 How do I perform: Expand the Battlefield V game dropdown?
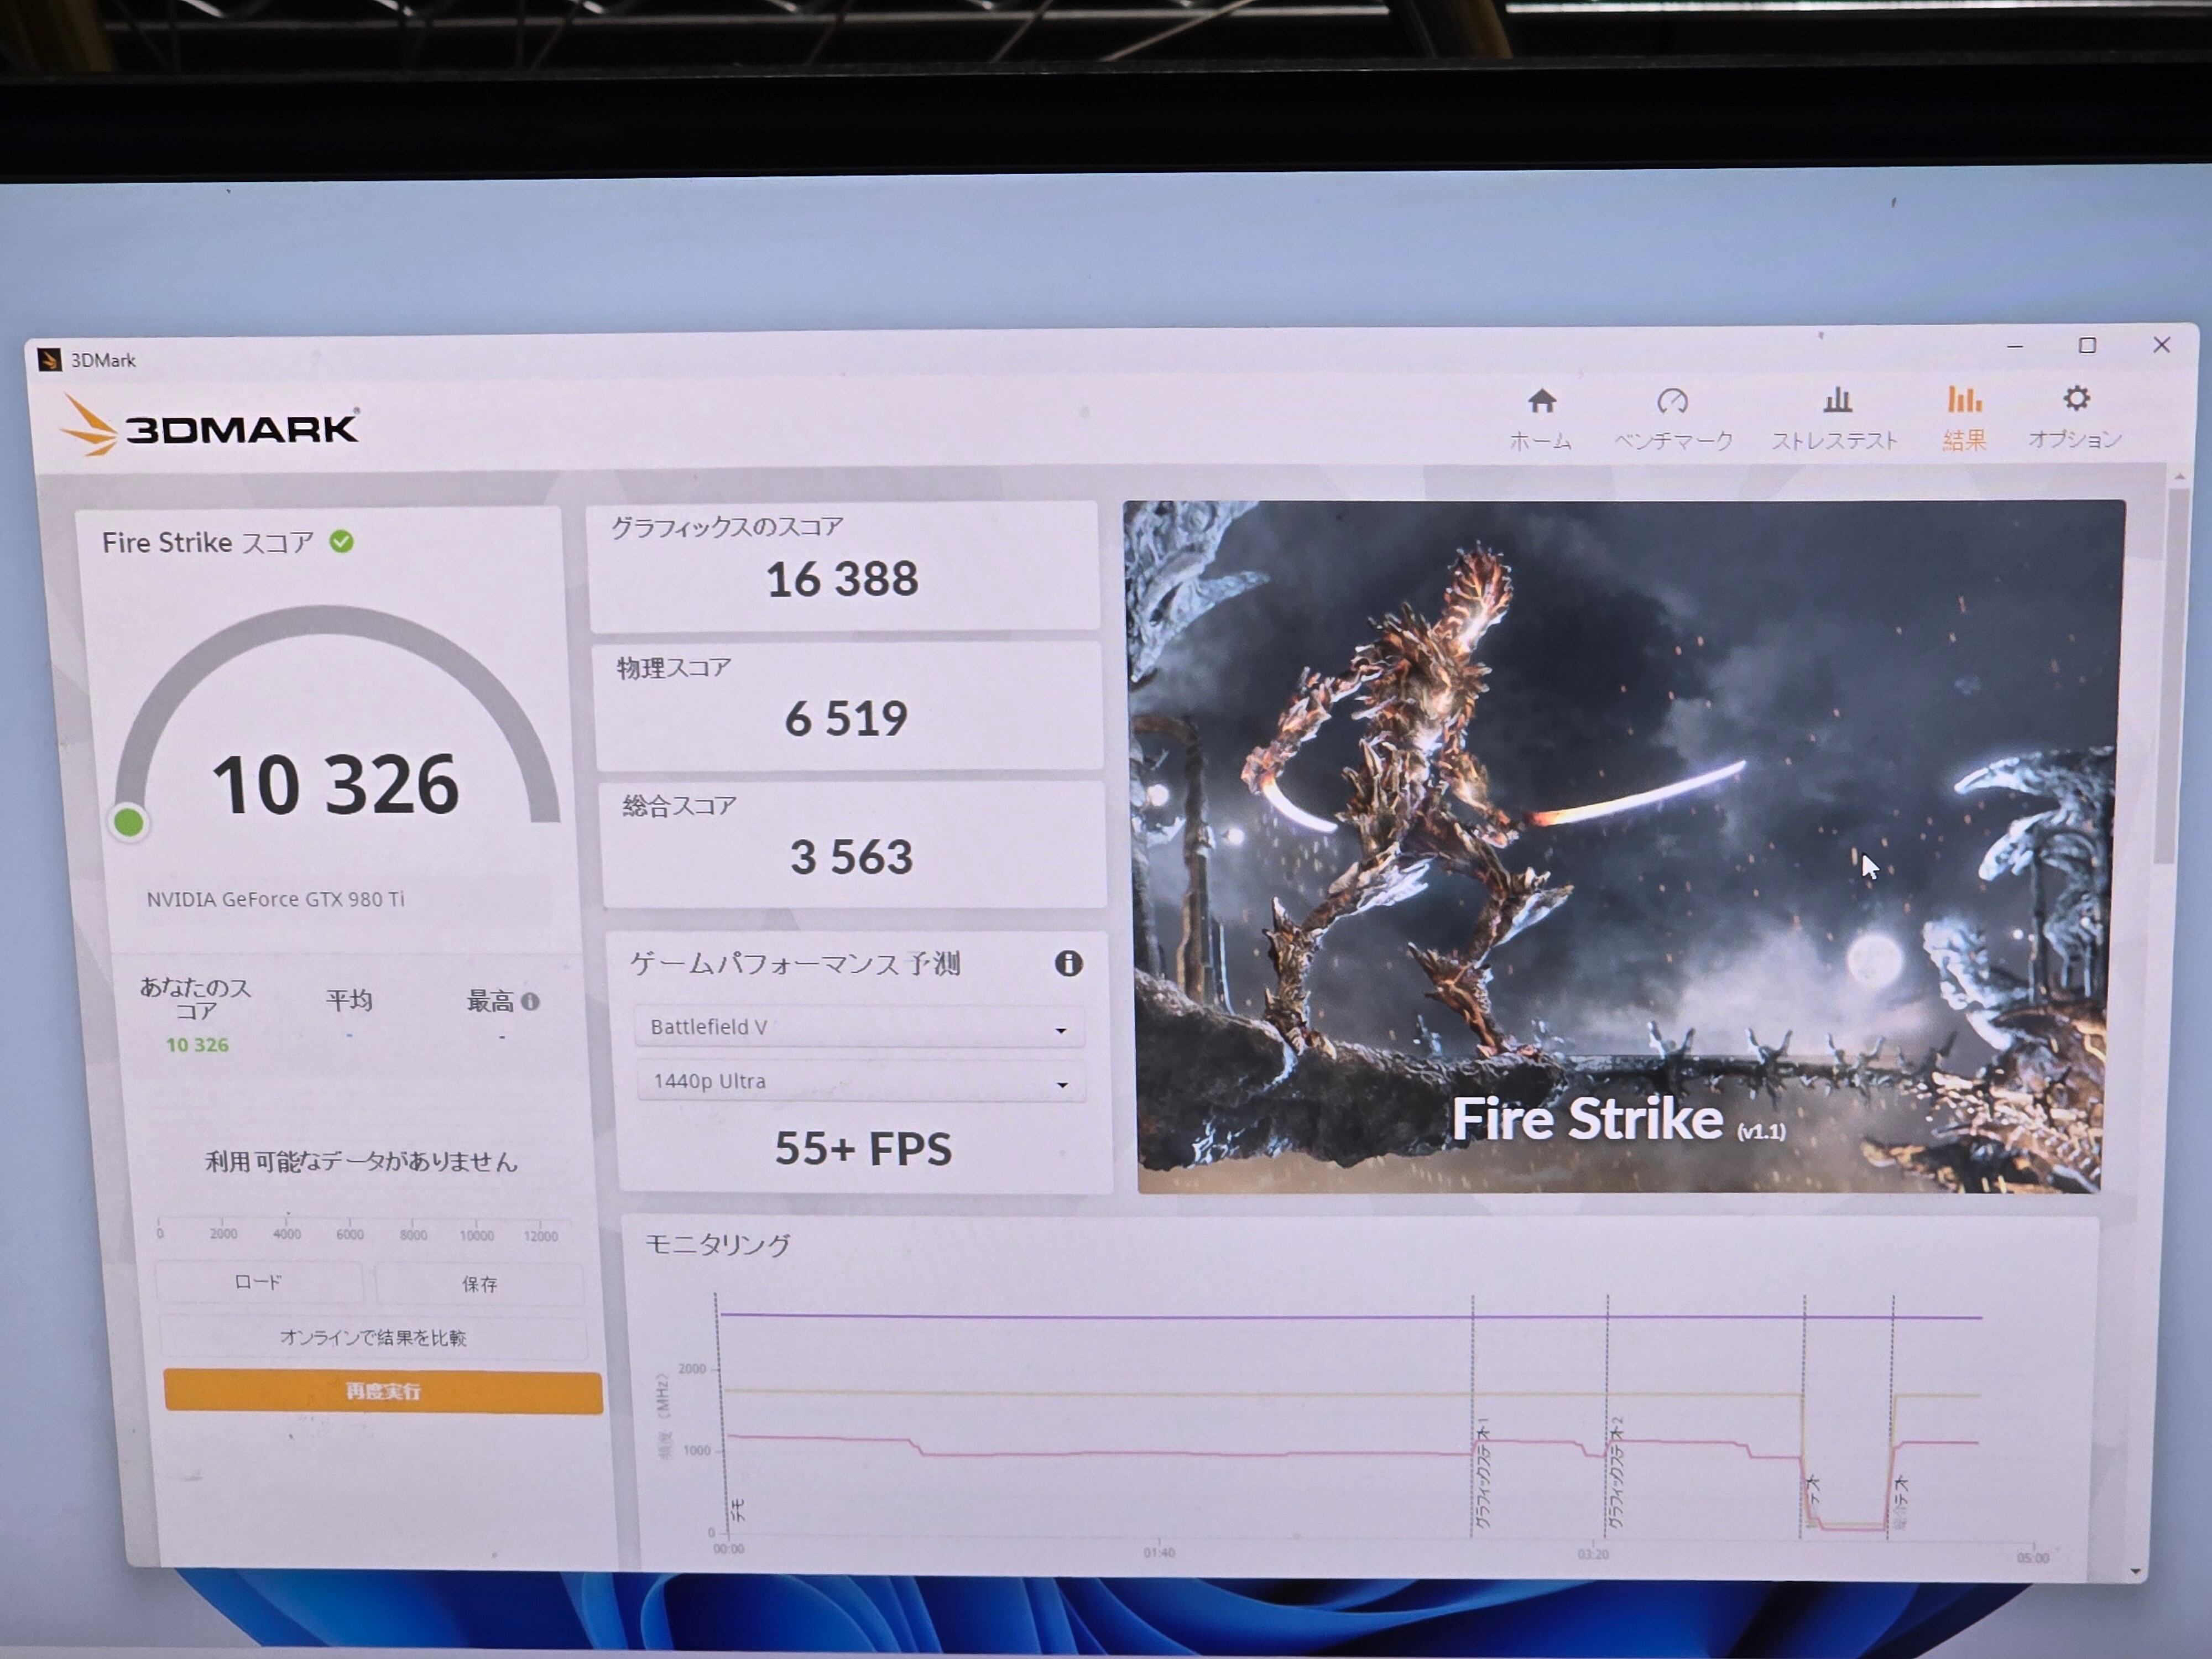pos(859,1028)
